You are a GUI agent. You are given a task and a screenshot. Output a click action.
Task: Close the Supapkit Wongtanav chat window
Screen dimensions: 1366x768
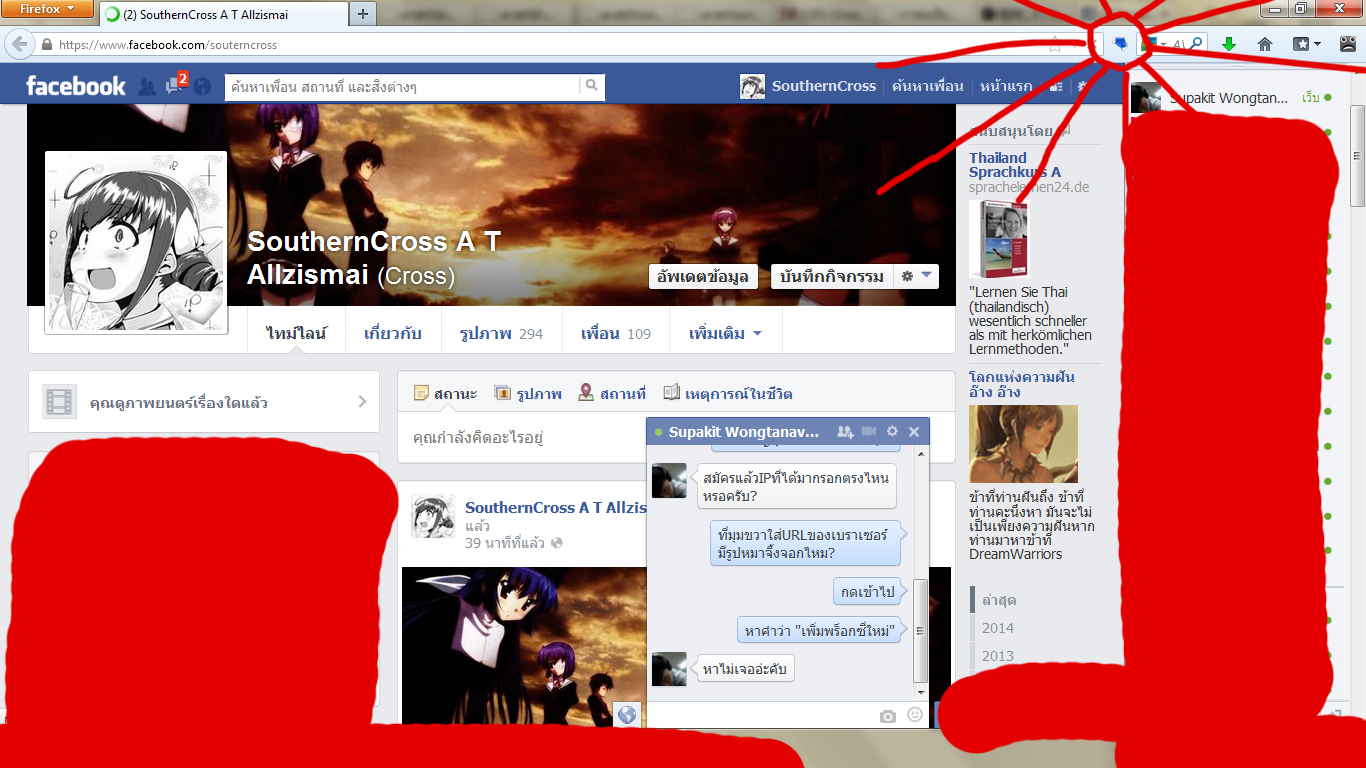[x=914, y=432]
